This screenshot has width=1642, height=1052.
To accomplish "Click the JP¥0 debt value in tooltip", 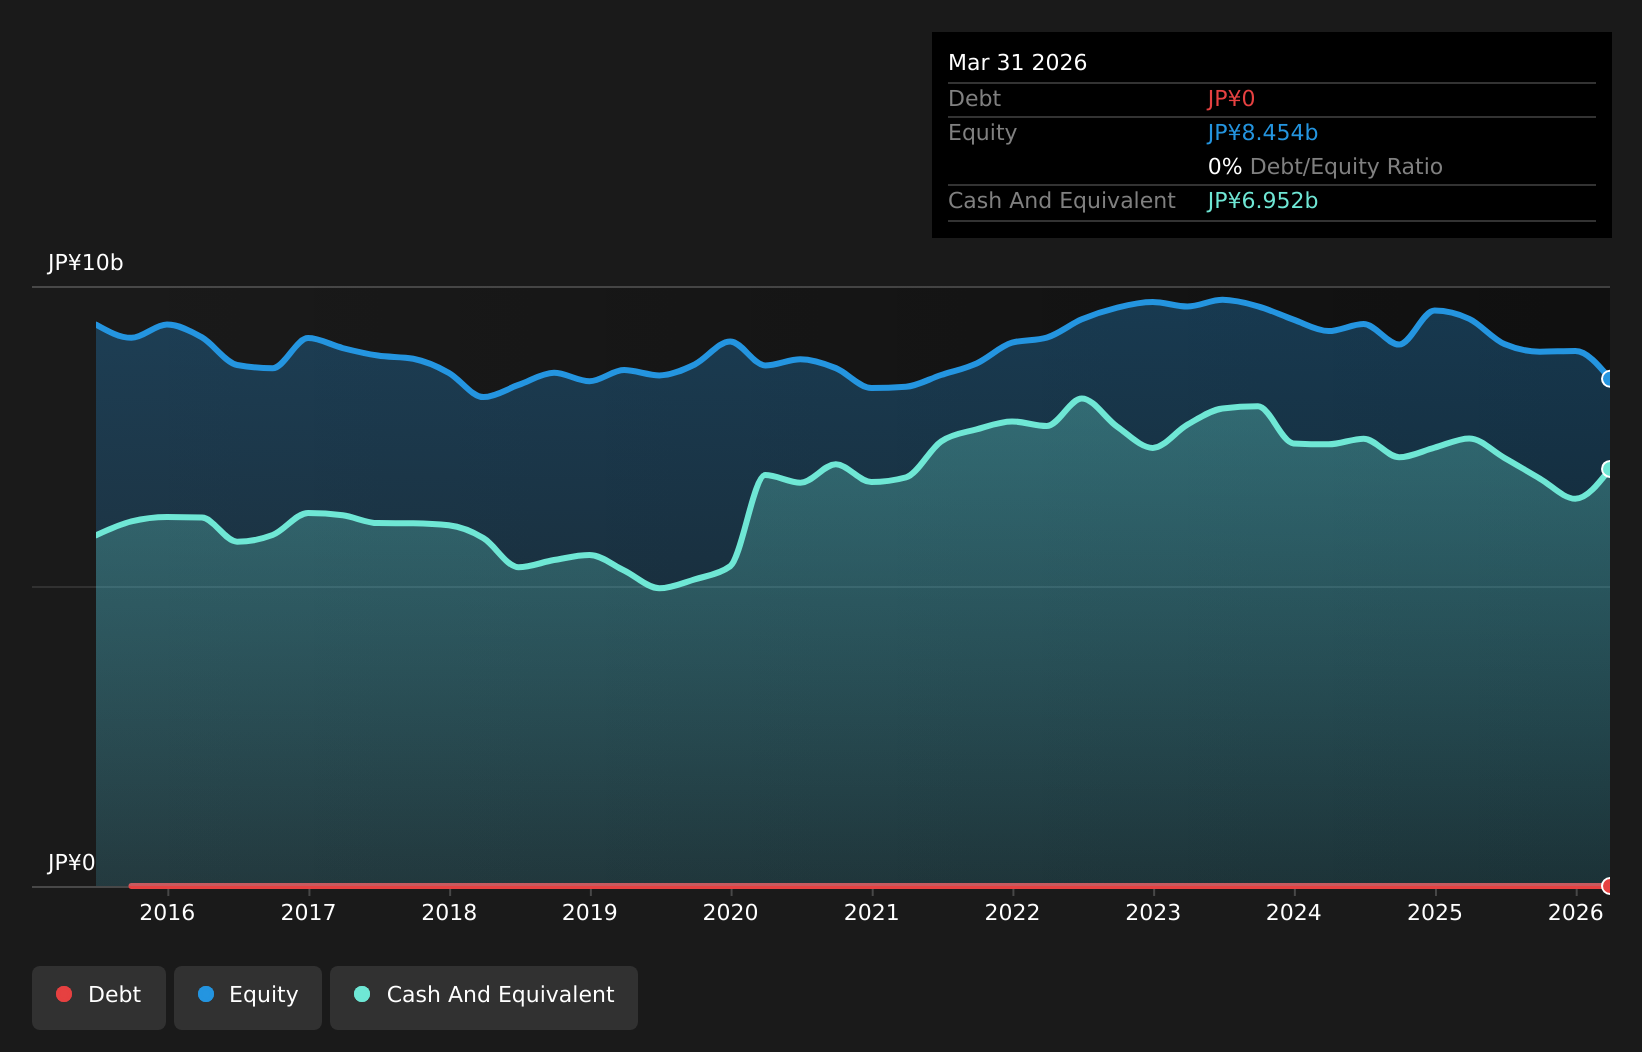I will click(x=1231, y=99).
